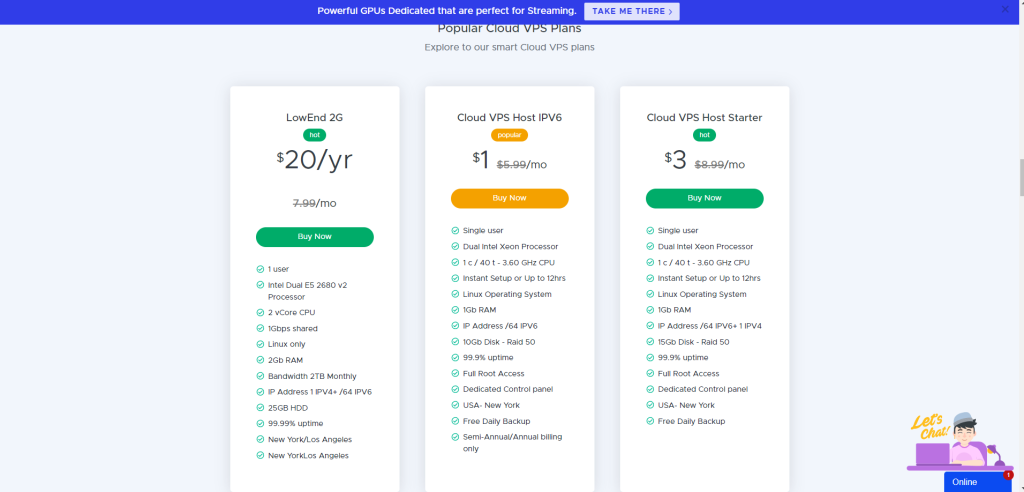Click 'IP Address 1 IPV4+ /64 IPV6' text
Screen dimensions: 1024x492
click(320, 392)
